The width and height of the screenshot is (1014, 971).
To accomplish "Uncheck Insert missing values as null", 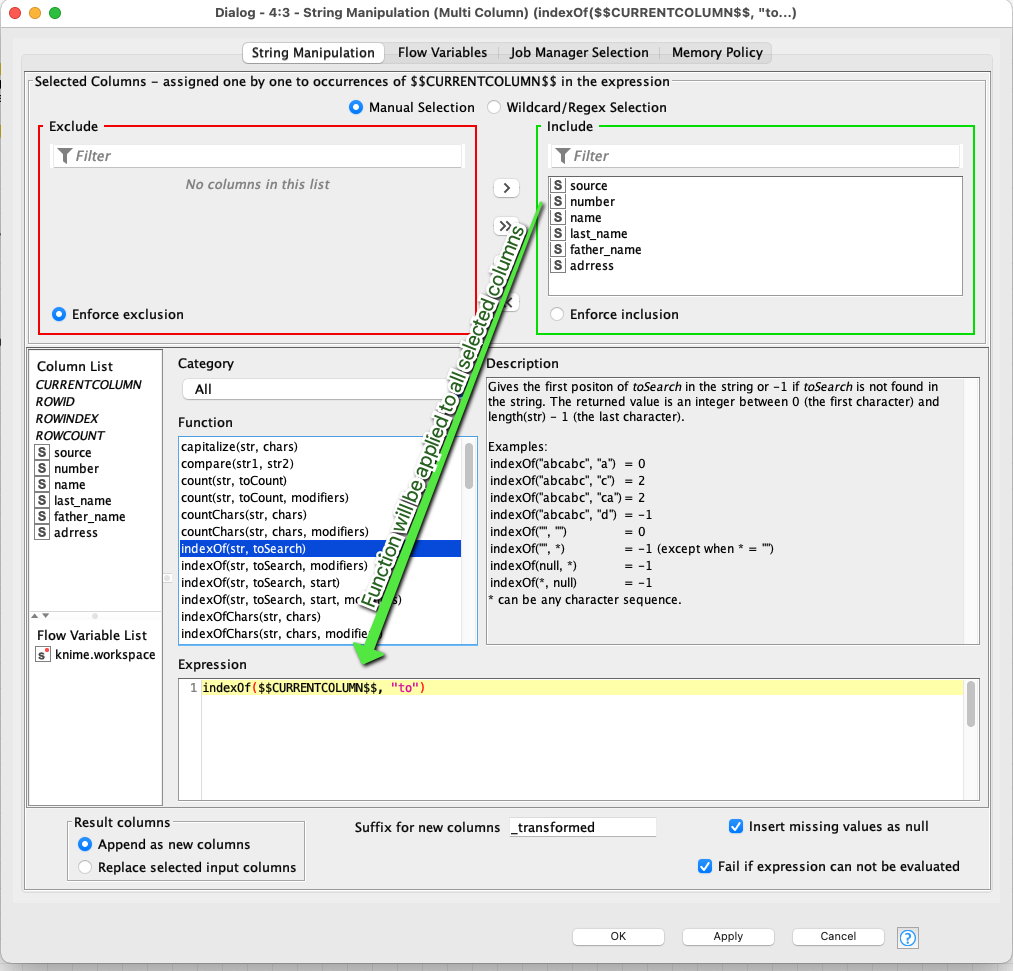I will point(736,826).
